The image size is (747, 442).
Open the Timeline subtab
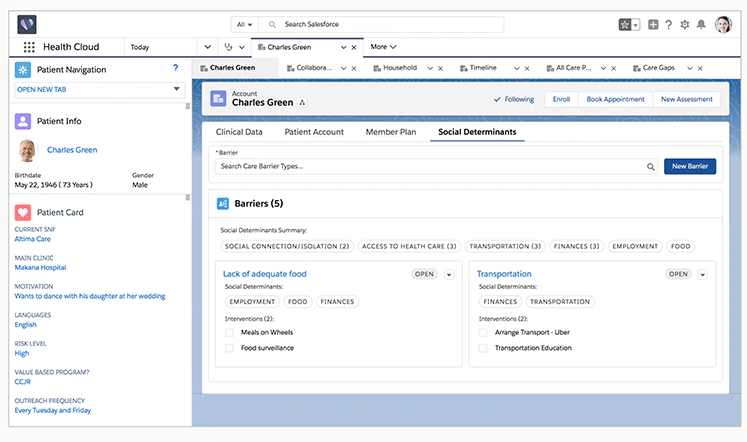[483, 68]
